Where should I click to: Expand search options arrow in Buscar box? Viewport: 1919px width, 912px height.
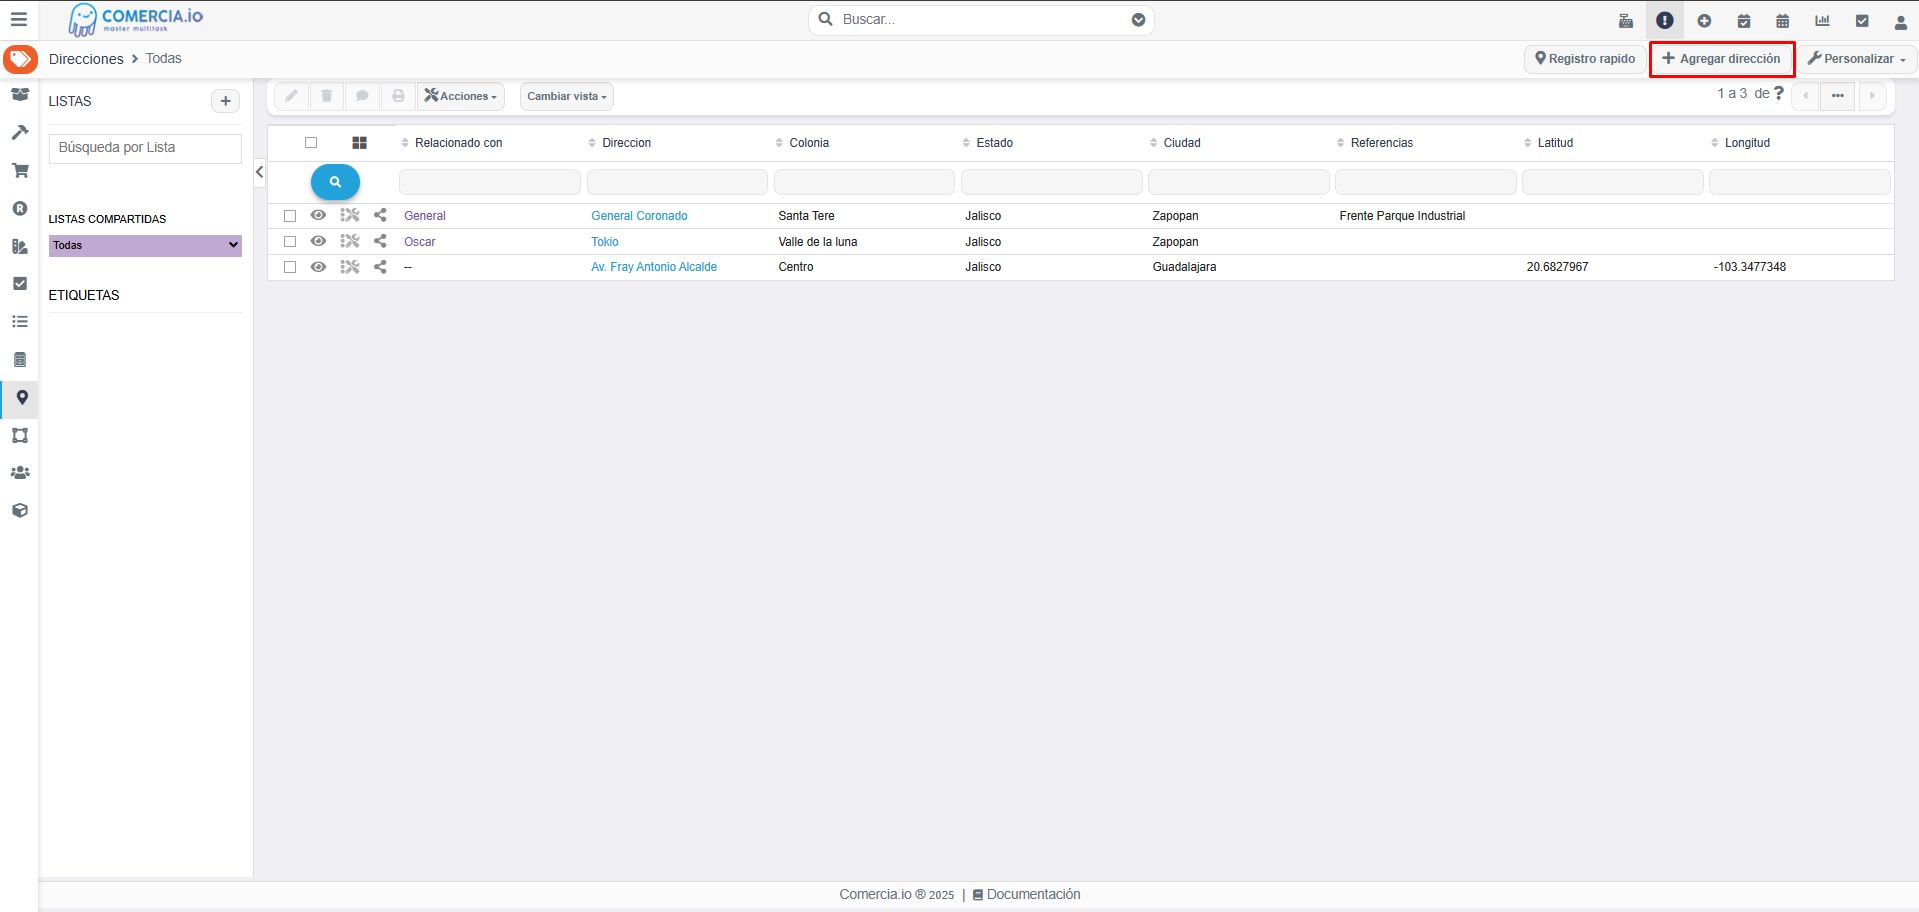tap(1138, 19)
